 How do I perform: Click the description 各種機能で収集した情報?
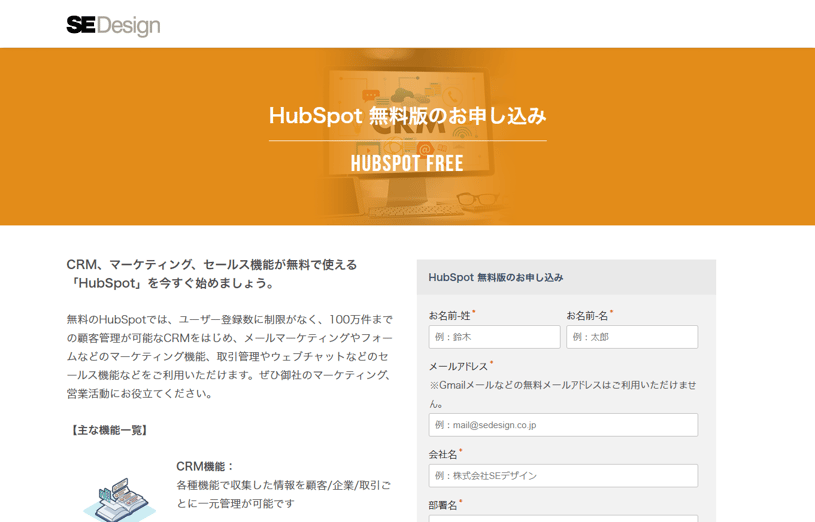(x=283, y=494)
